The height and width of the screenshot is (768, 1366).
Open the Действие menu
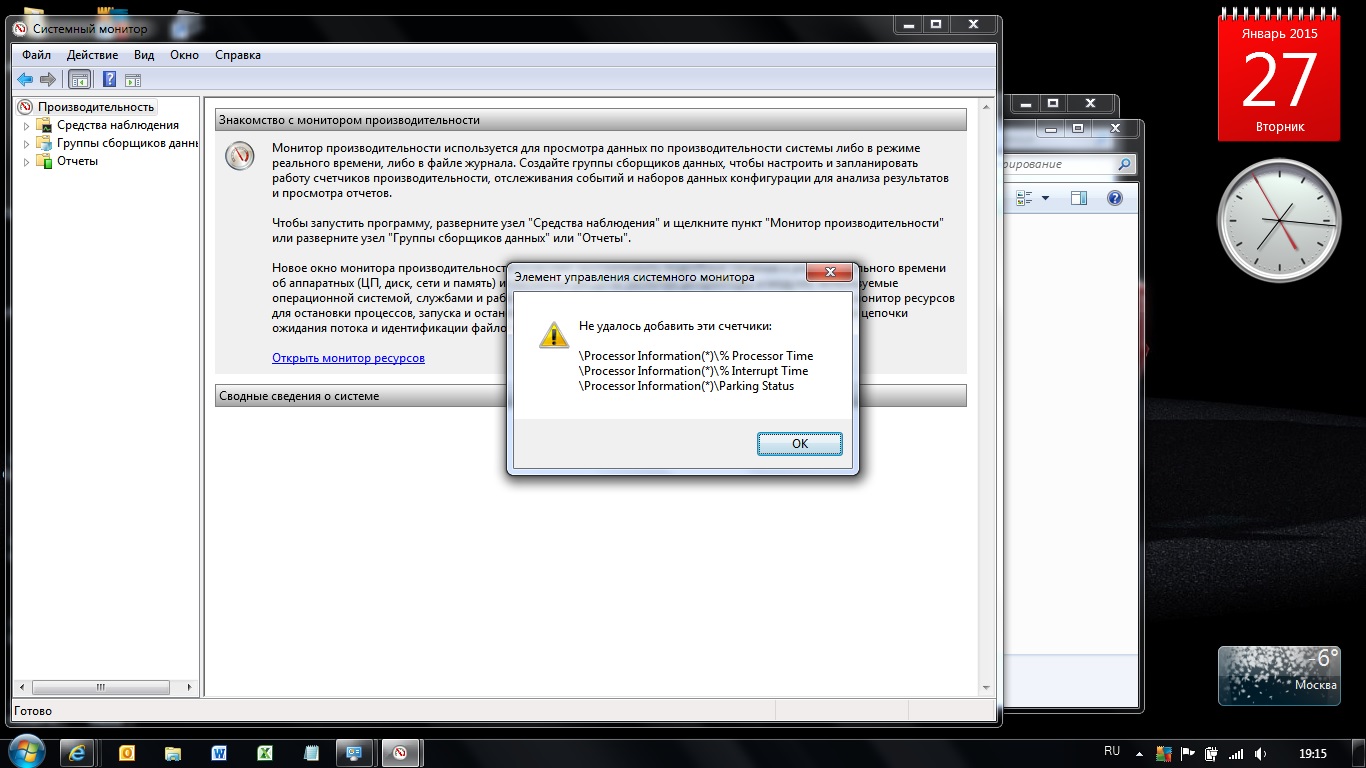[x=92, y=55]
